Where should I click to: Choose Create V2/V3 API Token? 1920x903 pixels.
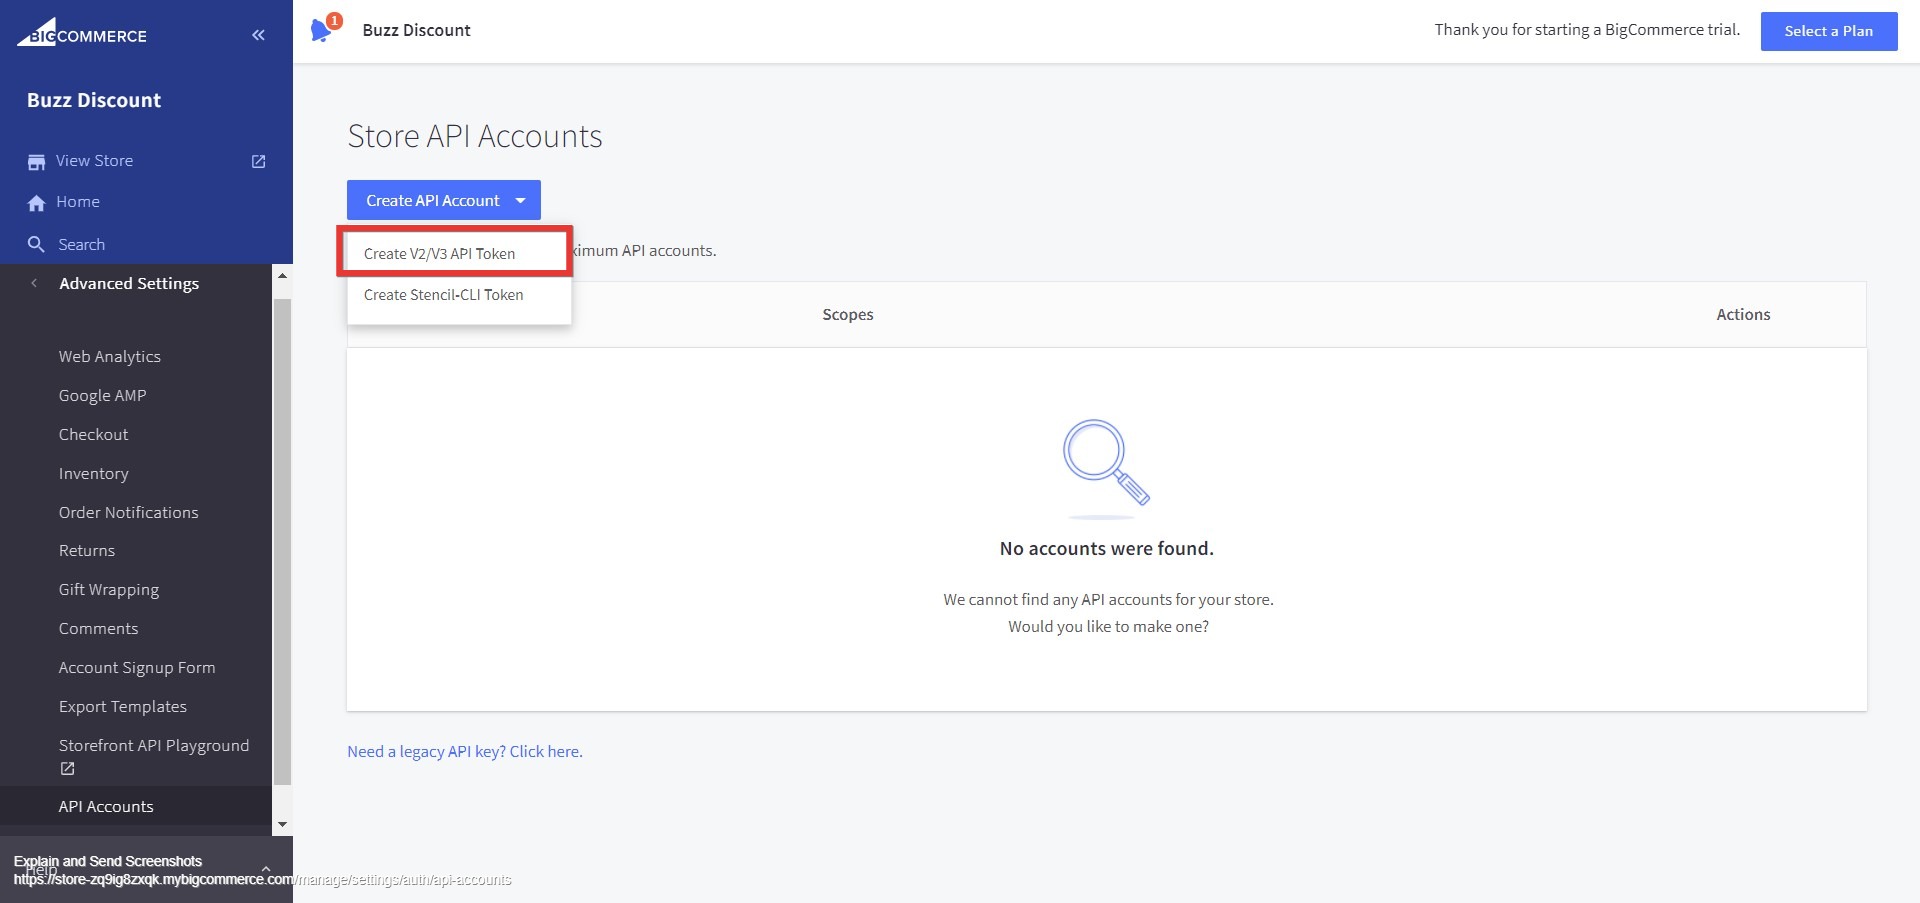click(459, 254)
